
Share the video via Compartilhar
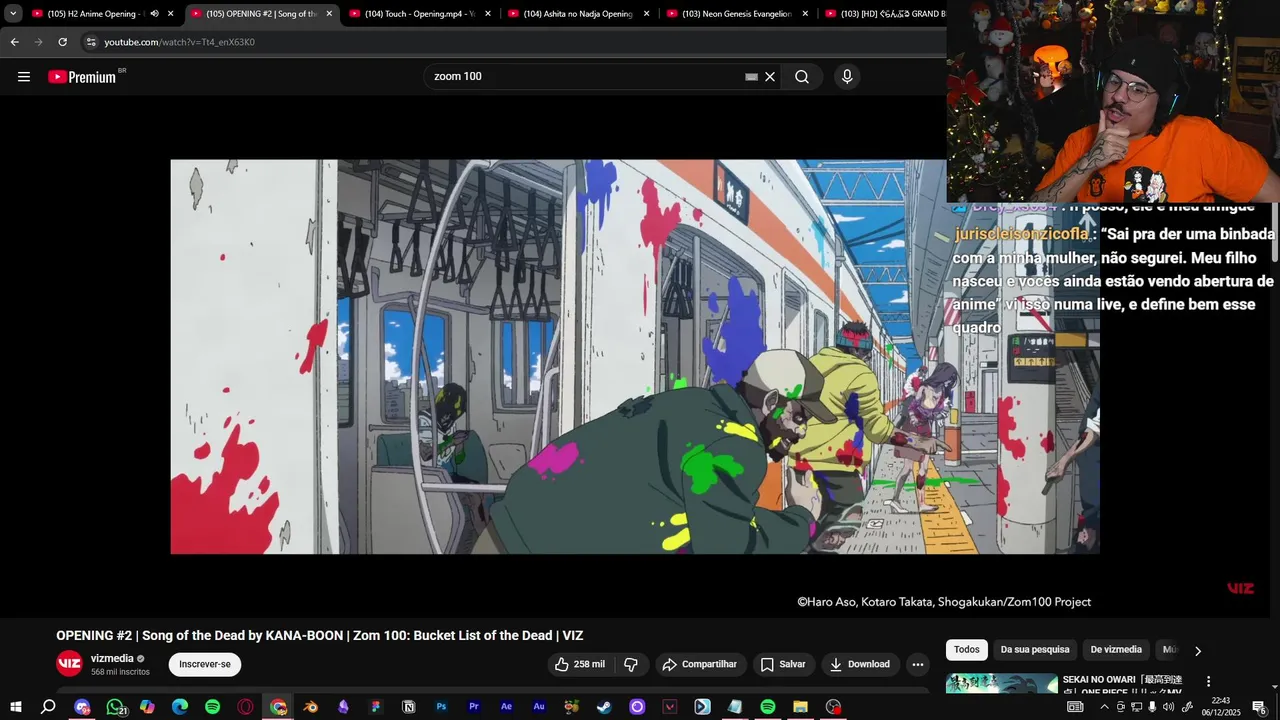[701, 664]
